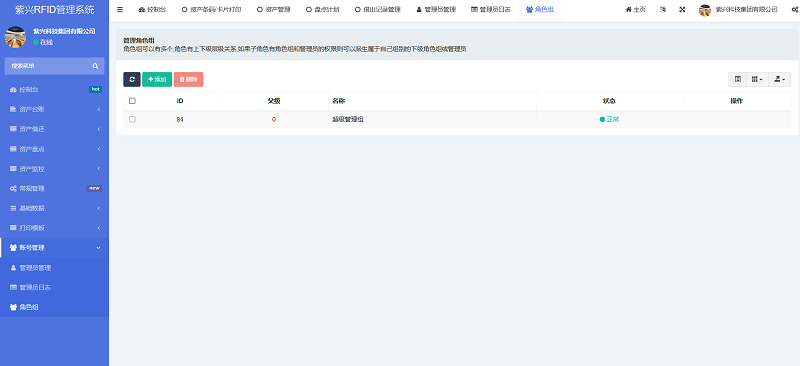Screen dimensions: 800x366
Task: Click the refresh table icon button
Action: (x=132, y=79)
